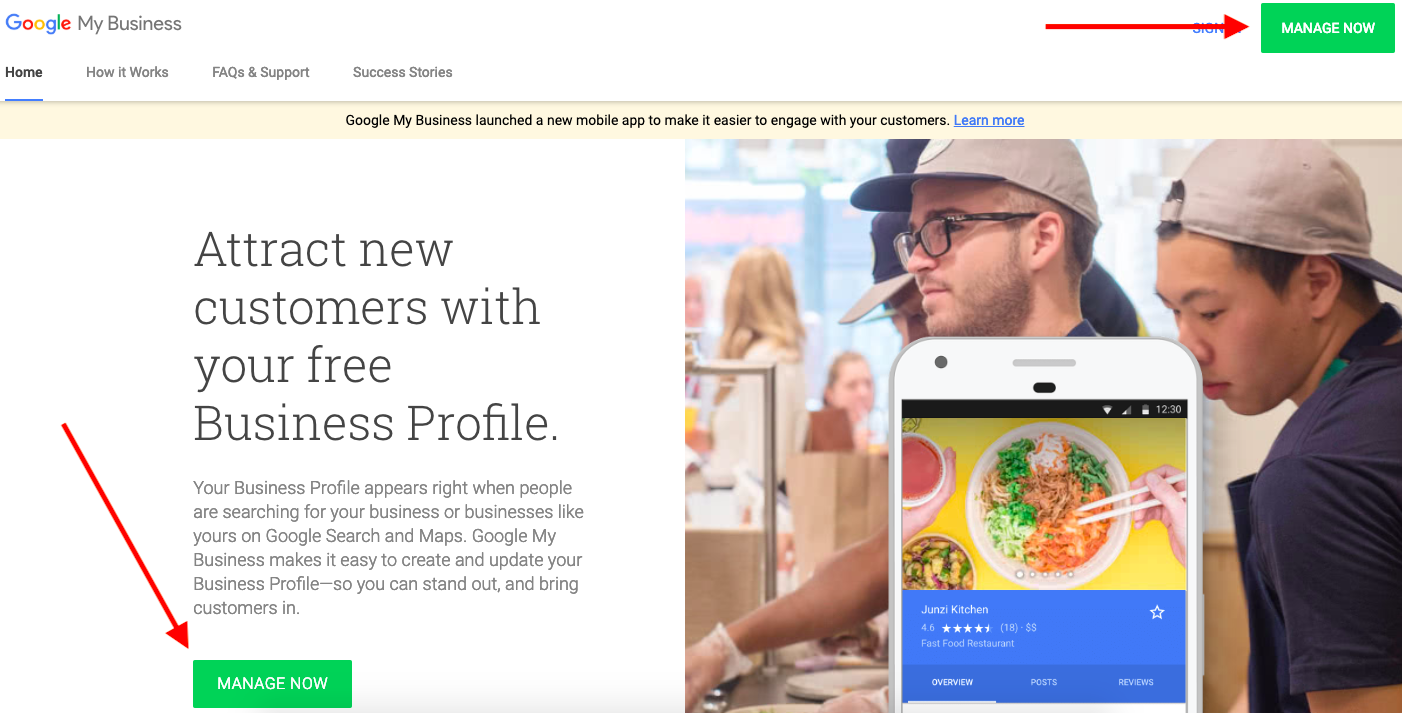This screenshot has height=713, width=1402.
Task: Follow the Learn more link in the banner
Action: click(x=989, y=120)
